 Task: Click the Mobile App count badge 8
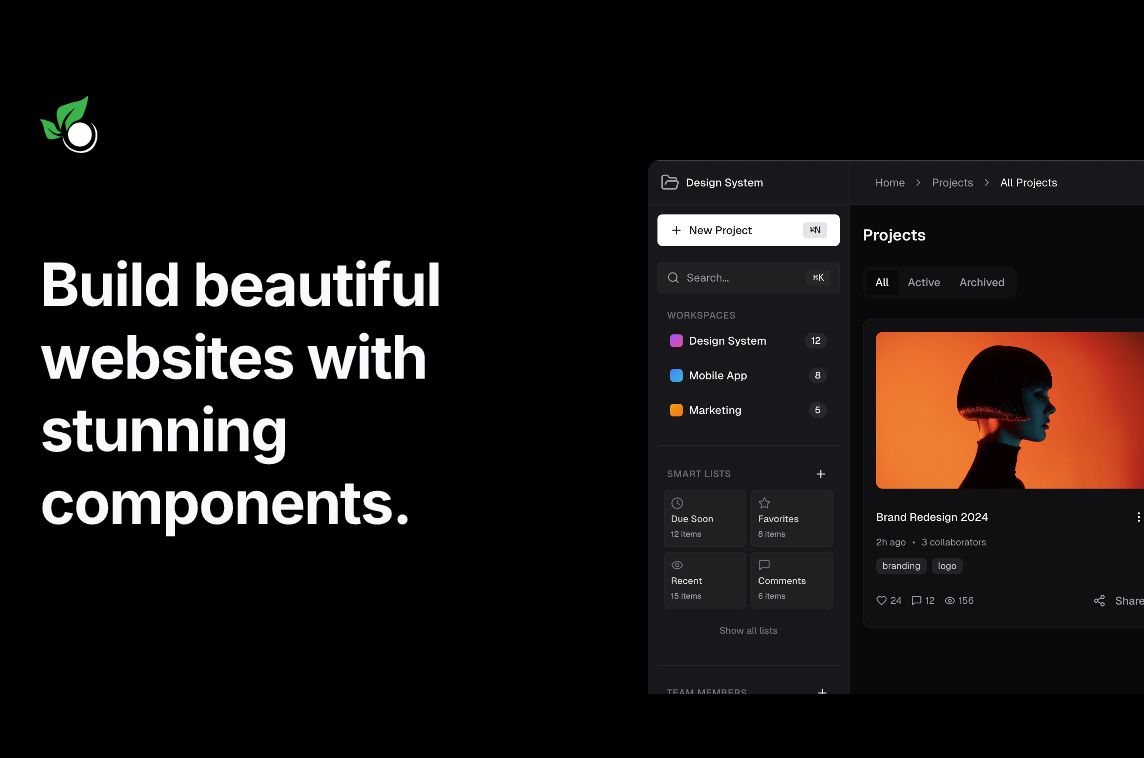(817, 376)
